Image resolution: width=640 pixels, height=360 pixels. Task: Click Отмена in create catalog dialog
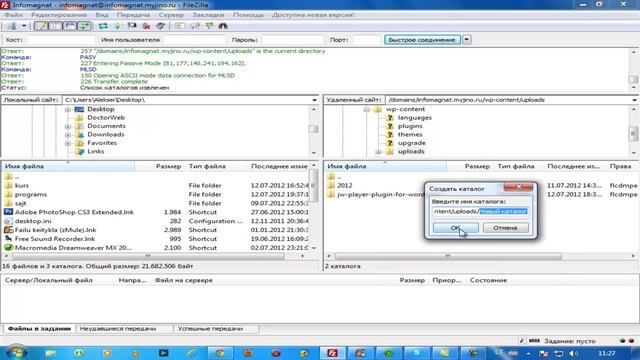(x=505, y=228)
